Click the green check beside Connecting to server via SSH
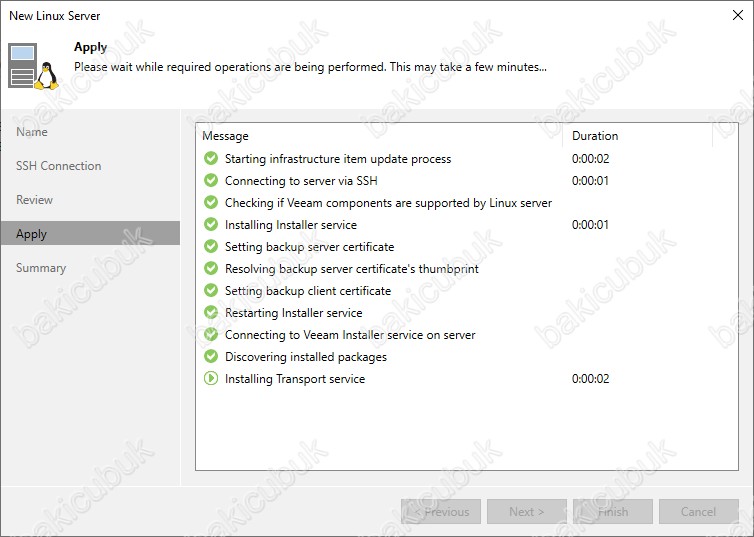 (211, 180)
